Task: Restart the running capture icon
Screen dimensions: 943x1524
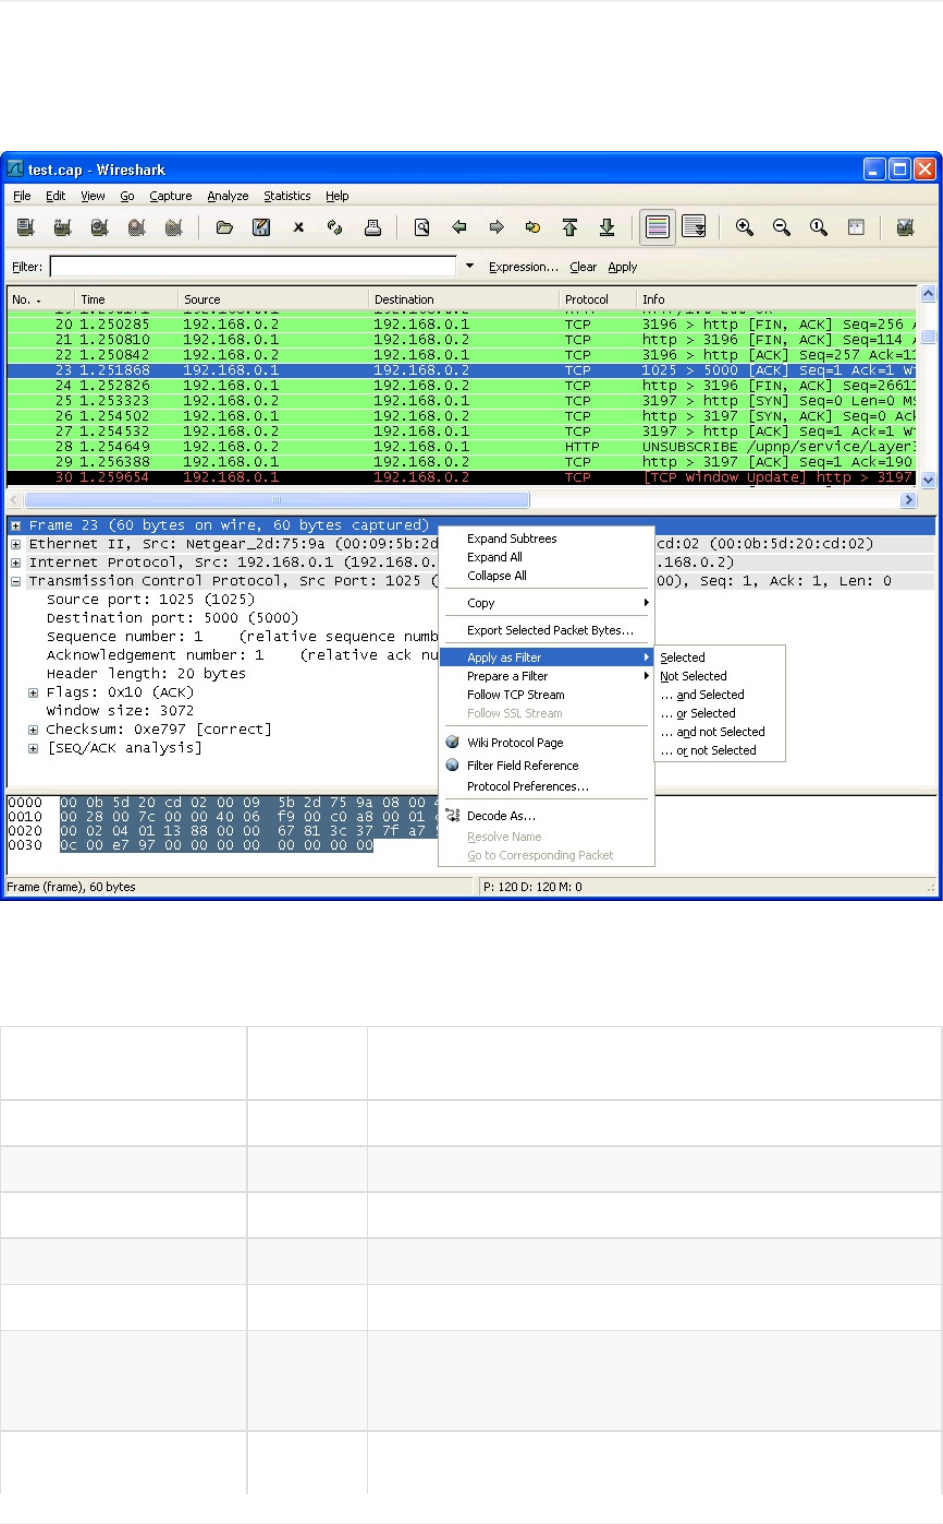Action: click(174, 228)
